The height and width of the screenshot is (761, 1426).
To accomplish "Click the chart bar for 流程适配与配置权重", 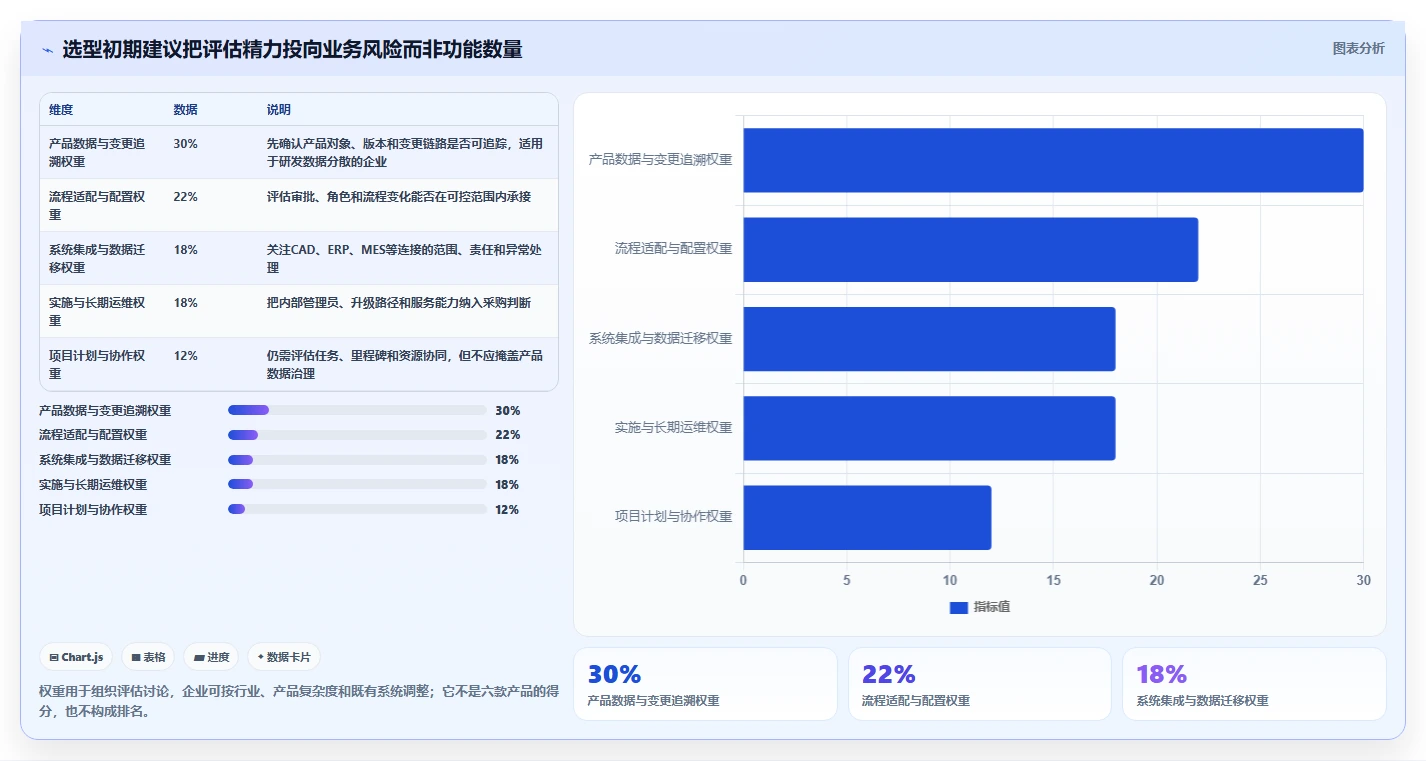I will pyautogui.click(x=970, y=249).
